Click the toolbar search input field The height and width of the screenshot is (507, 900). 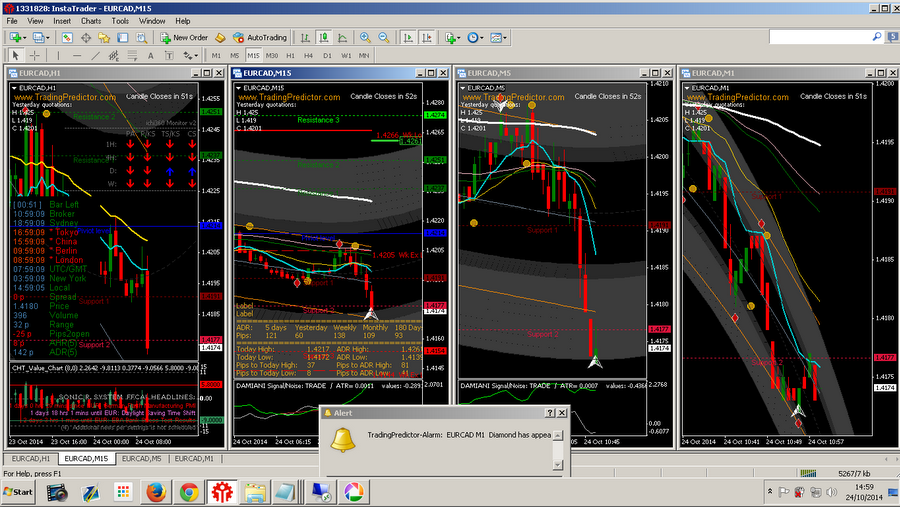click(820, 37)
